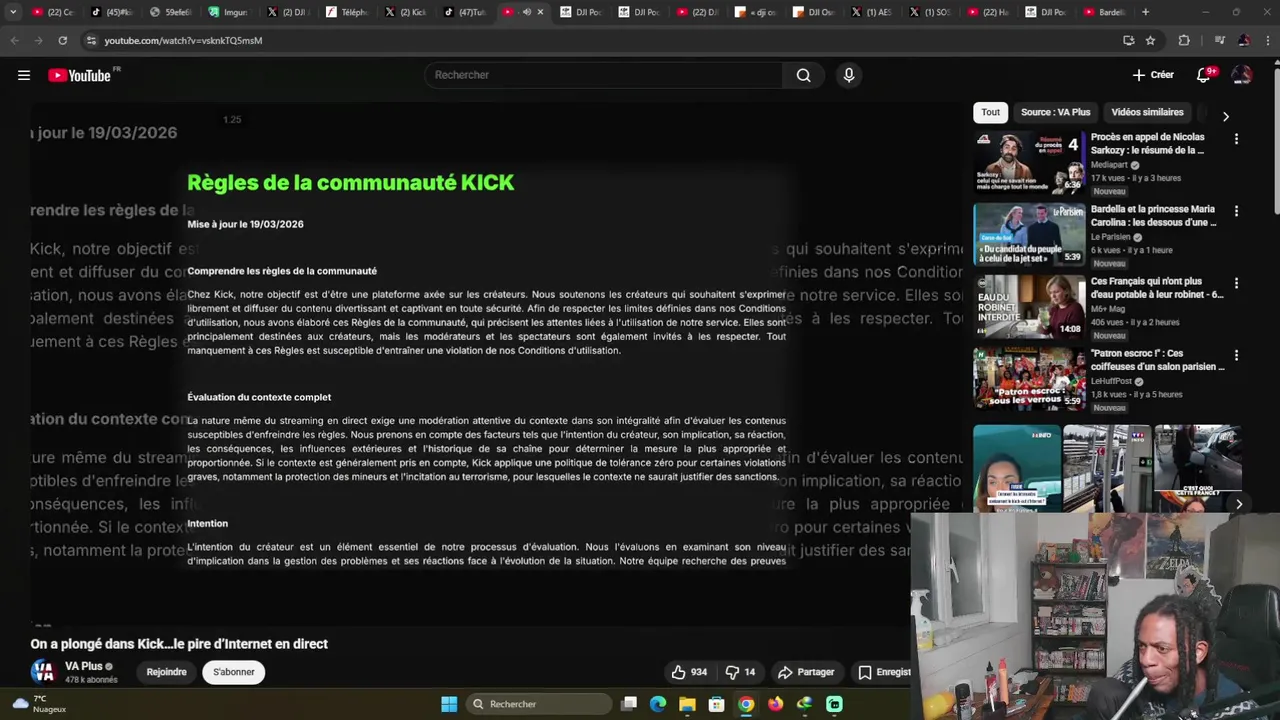Open Internet Download Manager taskbar icon
This screenshot has height=720, width=1280.
tap(804, 704)
